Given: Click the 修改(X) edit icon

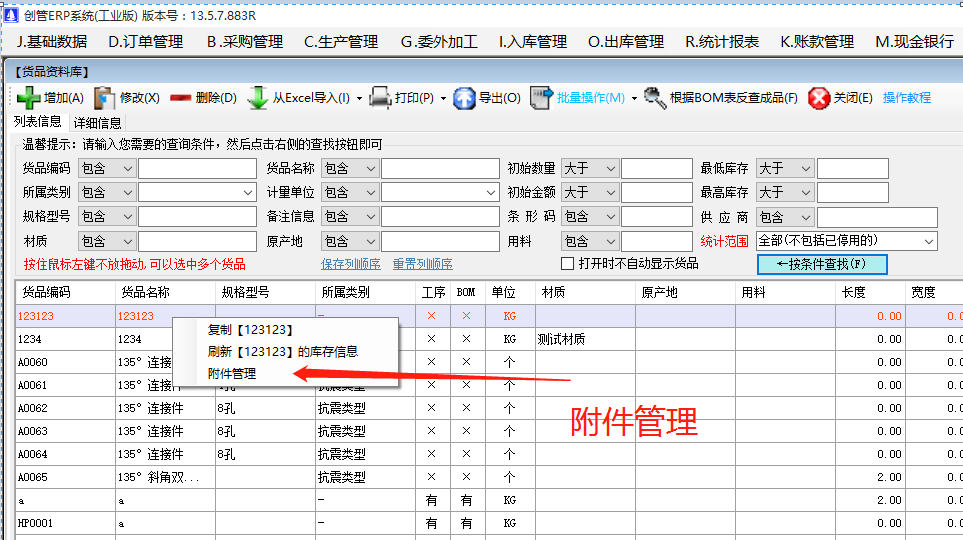Looking at the screenshot, I should point(104,98).
